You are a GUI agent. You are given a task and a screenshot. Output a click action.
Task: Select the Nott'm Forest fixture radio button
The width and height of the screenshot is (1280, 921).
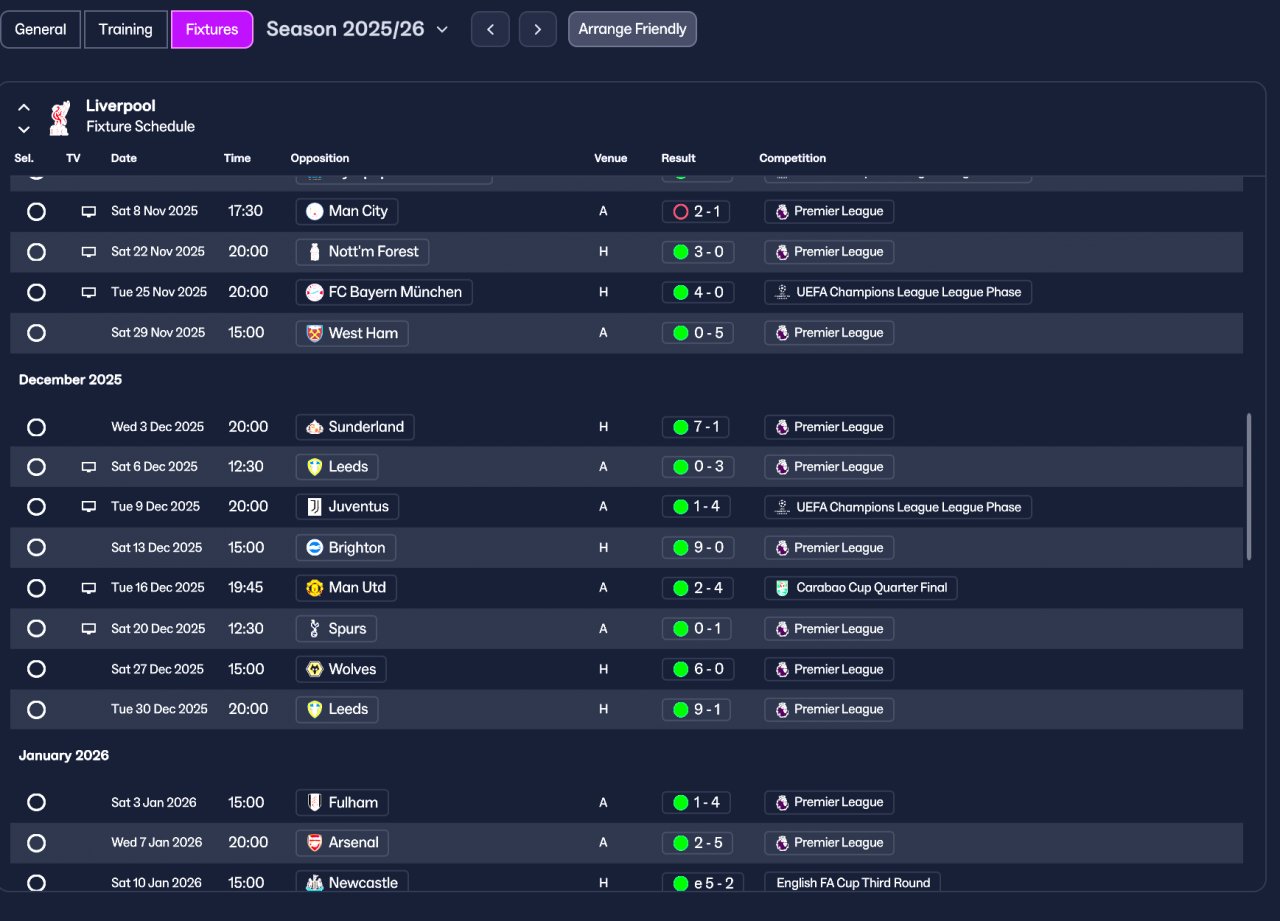pos(36,252)
